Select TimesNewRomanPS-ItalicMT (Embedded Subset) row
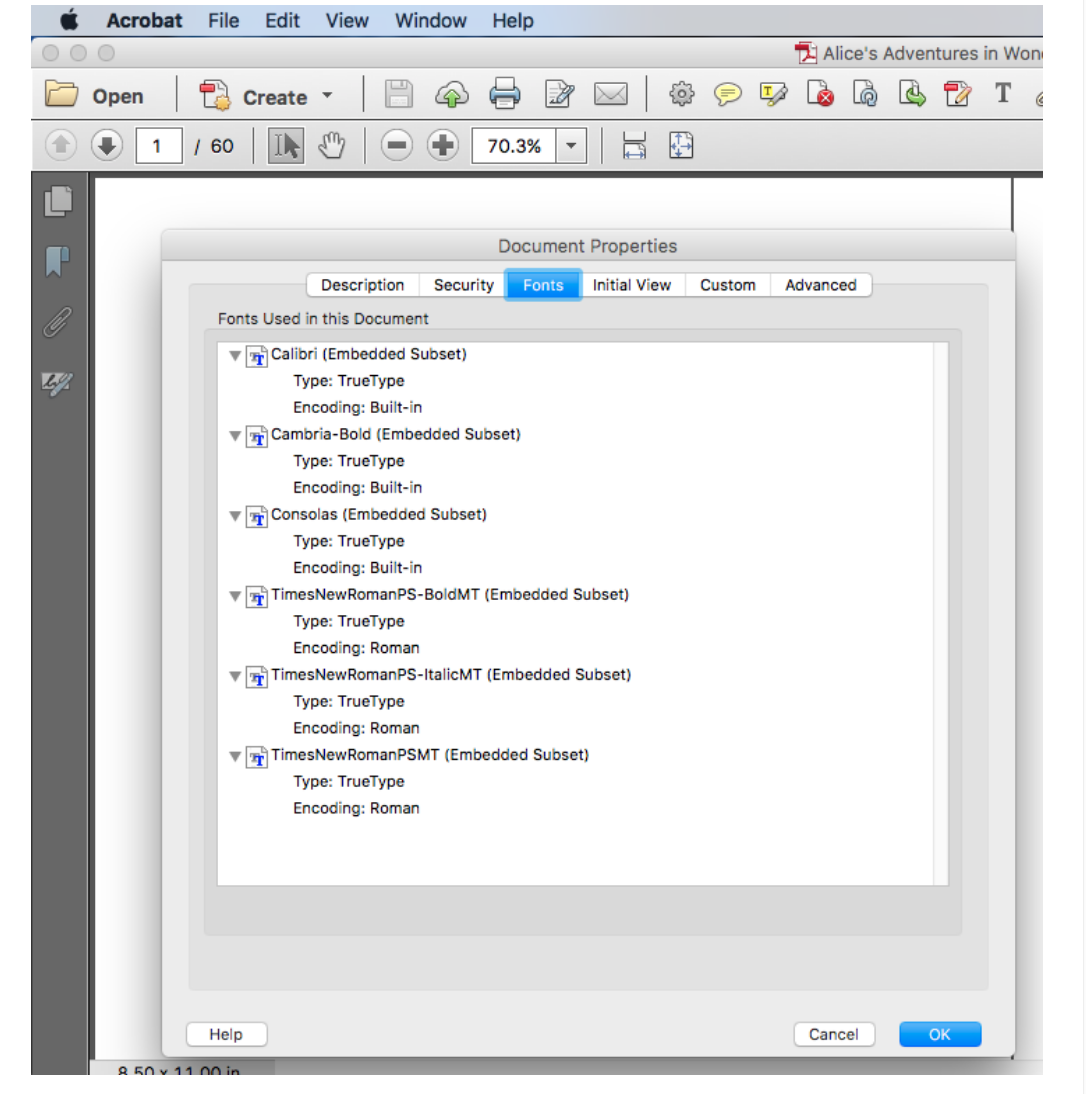Image resolution: width=1086 pixels, height=1094 pixels. coord(451,675)
